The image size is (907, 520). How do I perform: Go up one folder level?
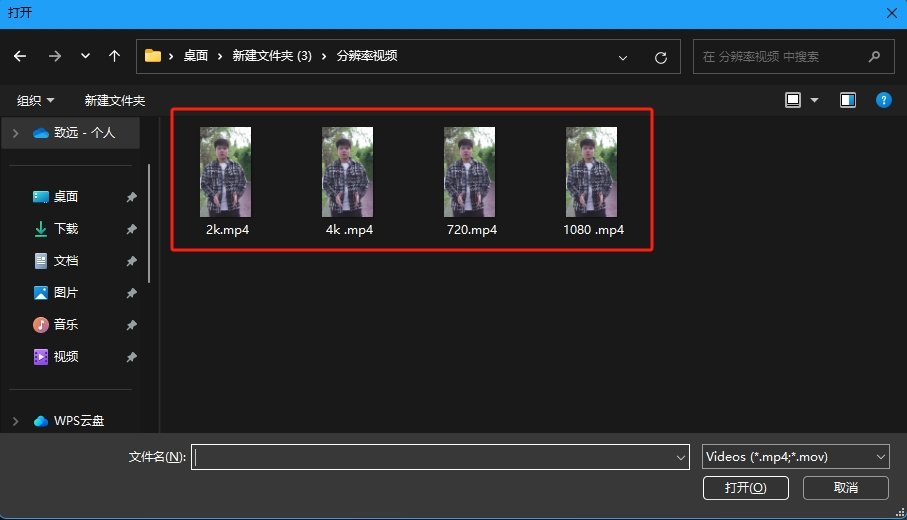(x=114, y=57)
